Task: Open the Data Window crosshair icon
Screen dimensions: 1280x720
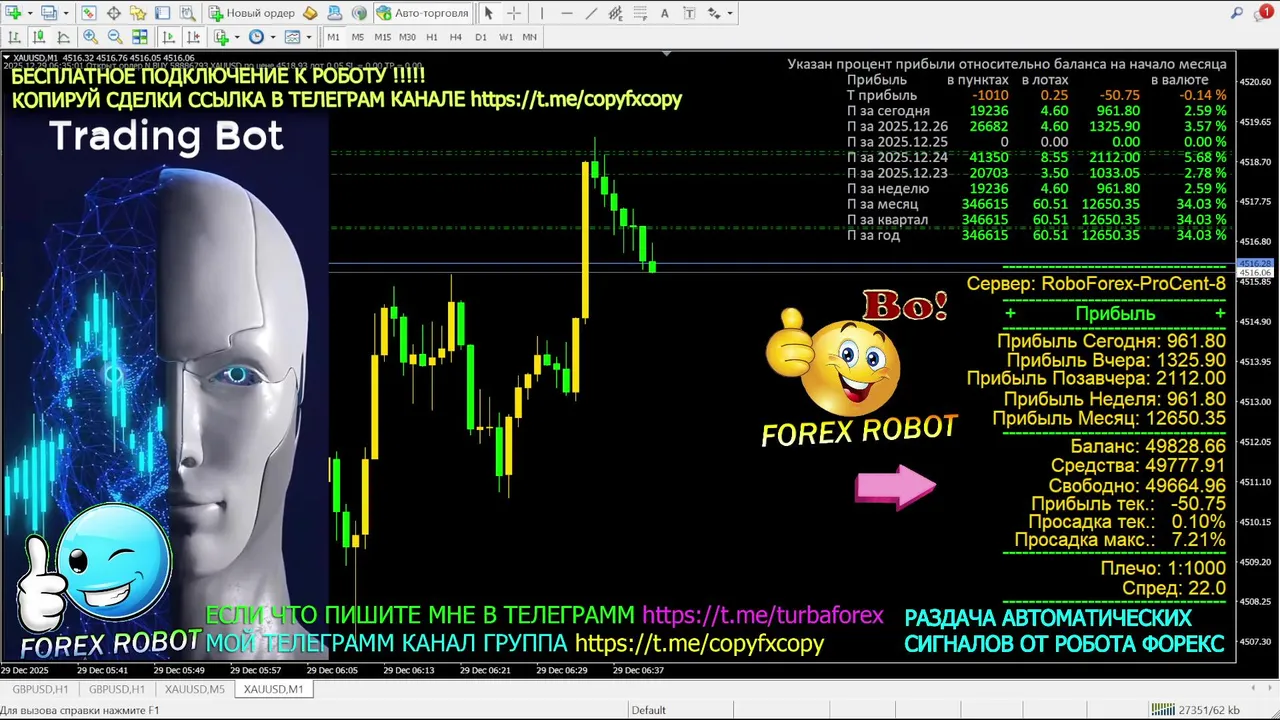Action: click(114, 13)
